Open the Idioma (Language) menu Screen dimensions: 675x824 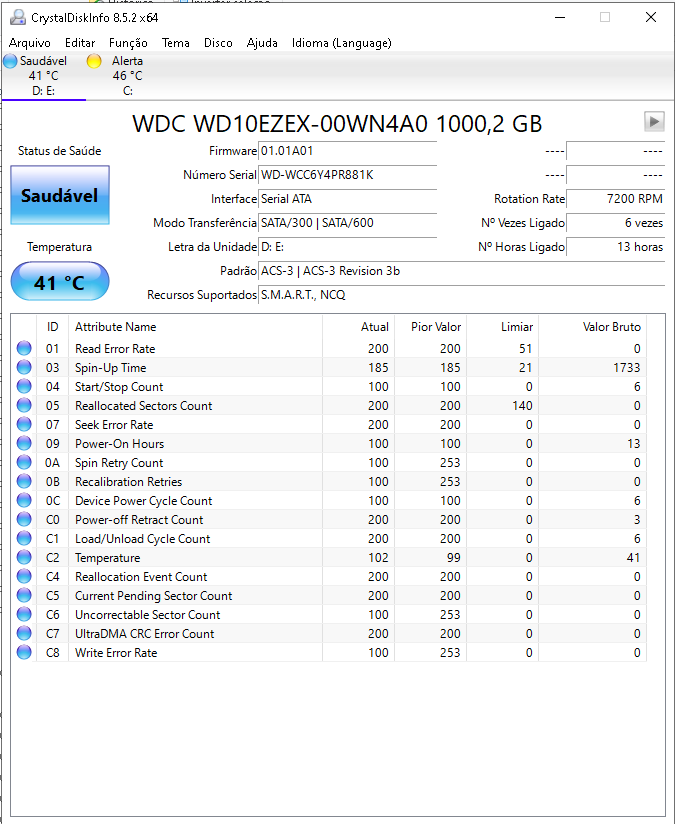(x=342, y=43)
